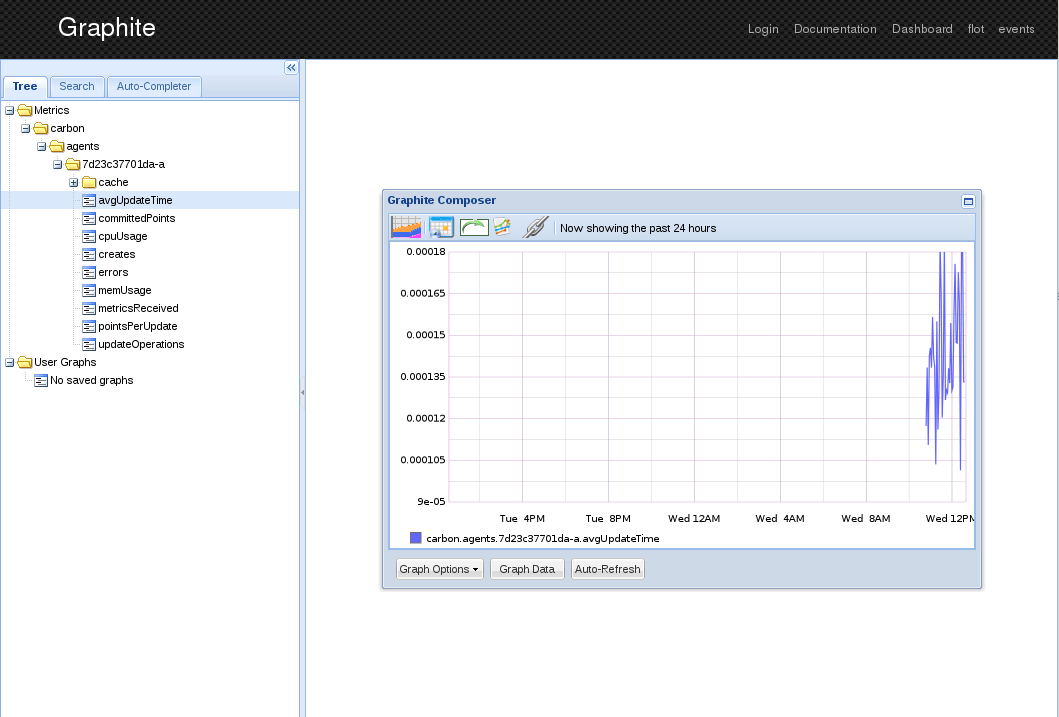Collapse the left tree panel with double-chevron
The image size is (1059, 717).
[x=291, y=68]
